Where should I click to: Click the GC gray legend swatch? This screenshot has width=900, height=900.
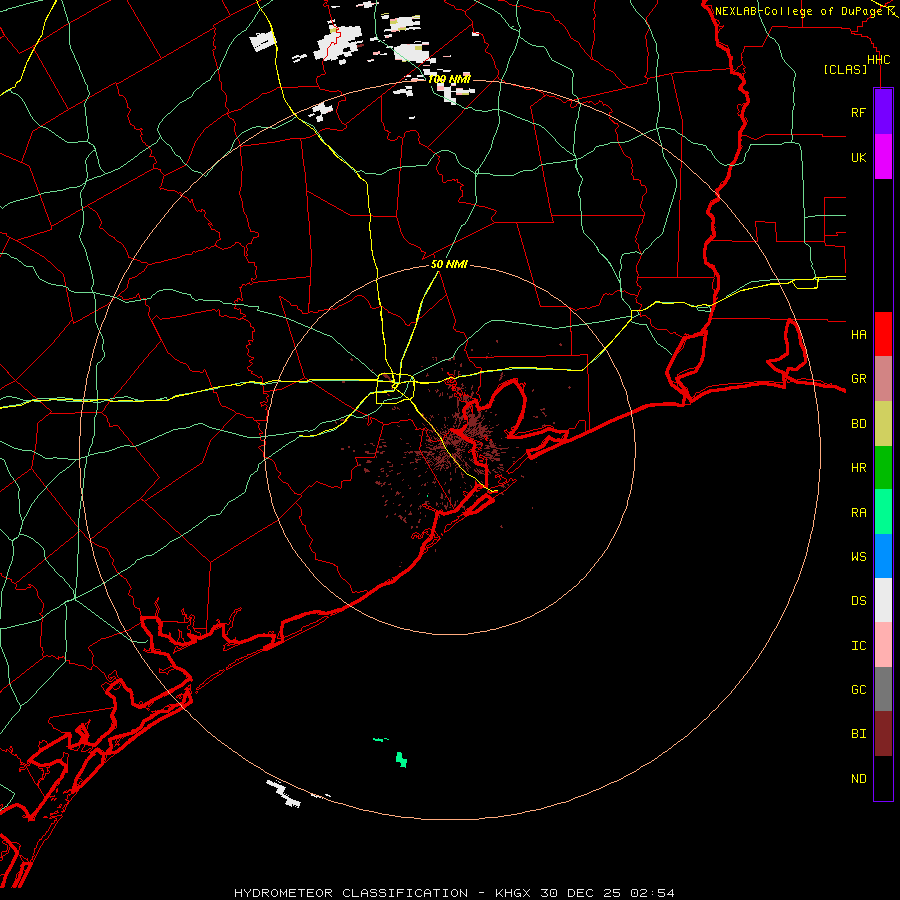(x=883, y=689)
